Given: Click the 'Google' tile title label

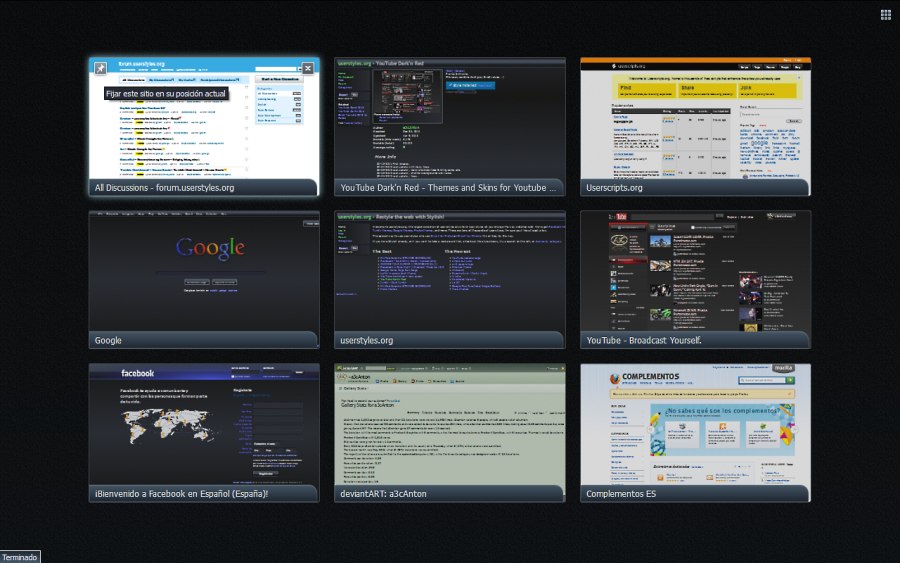Looking at the screenshot, I should [x=108, y=340].
